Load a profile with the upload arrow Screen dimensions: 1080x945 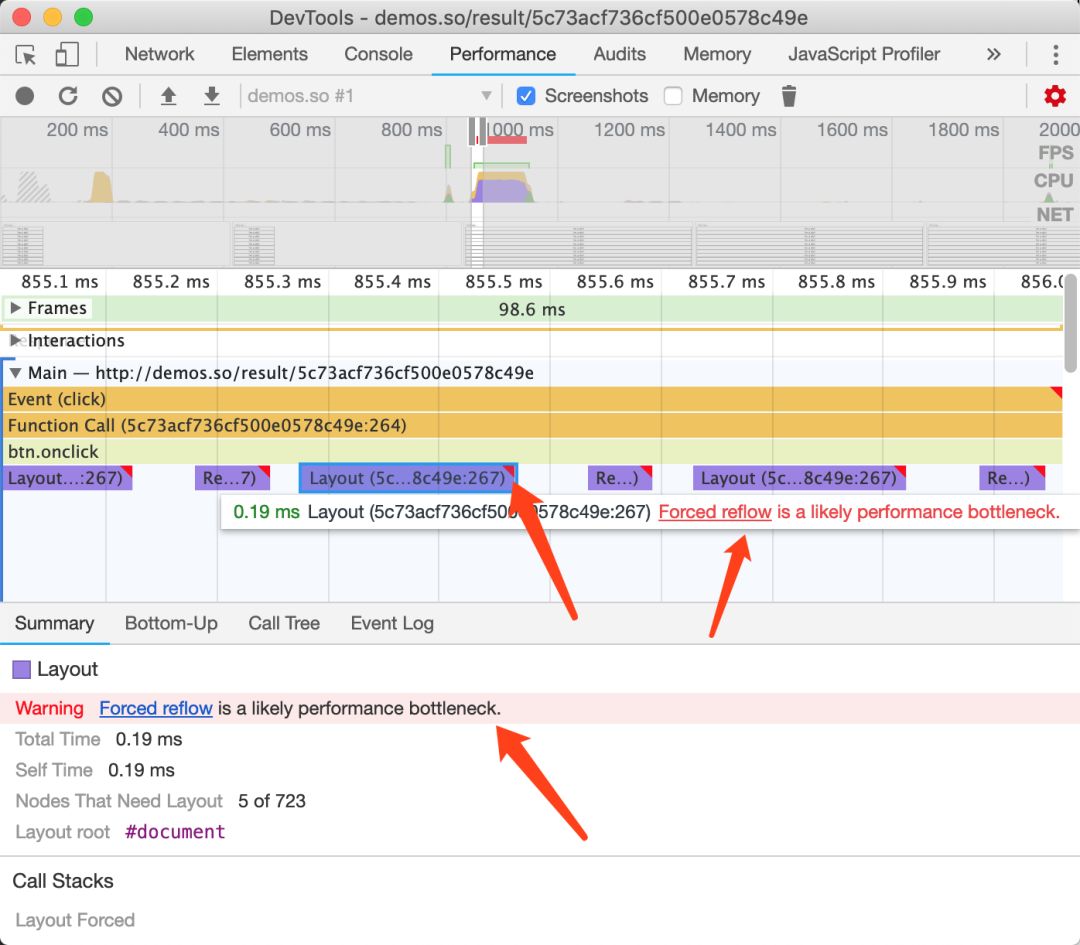tap(168, 96)
